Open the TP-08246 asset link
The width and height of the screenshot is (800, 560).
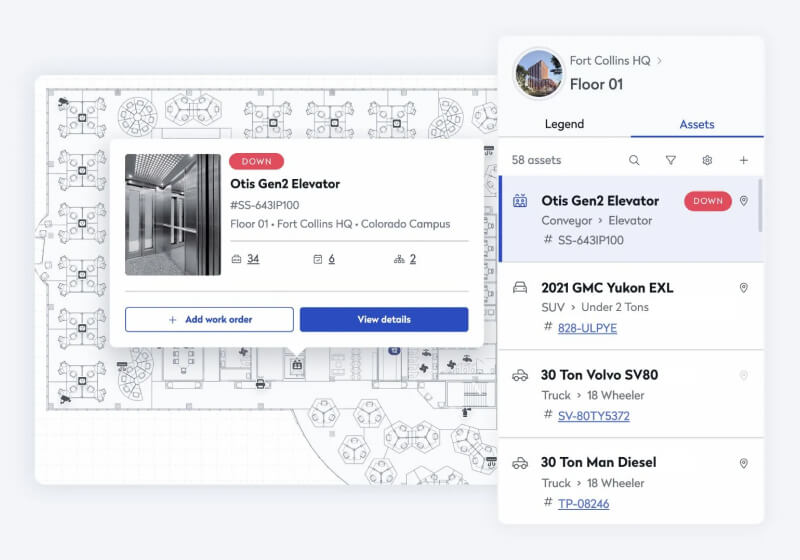pyautogui.click(x=583, y=504)
